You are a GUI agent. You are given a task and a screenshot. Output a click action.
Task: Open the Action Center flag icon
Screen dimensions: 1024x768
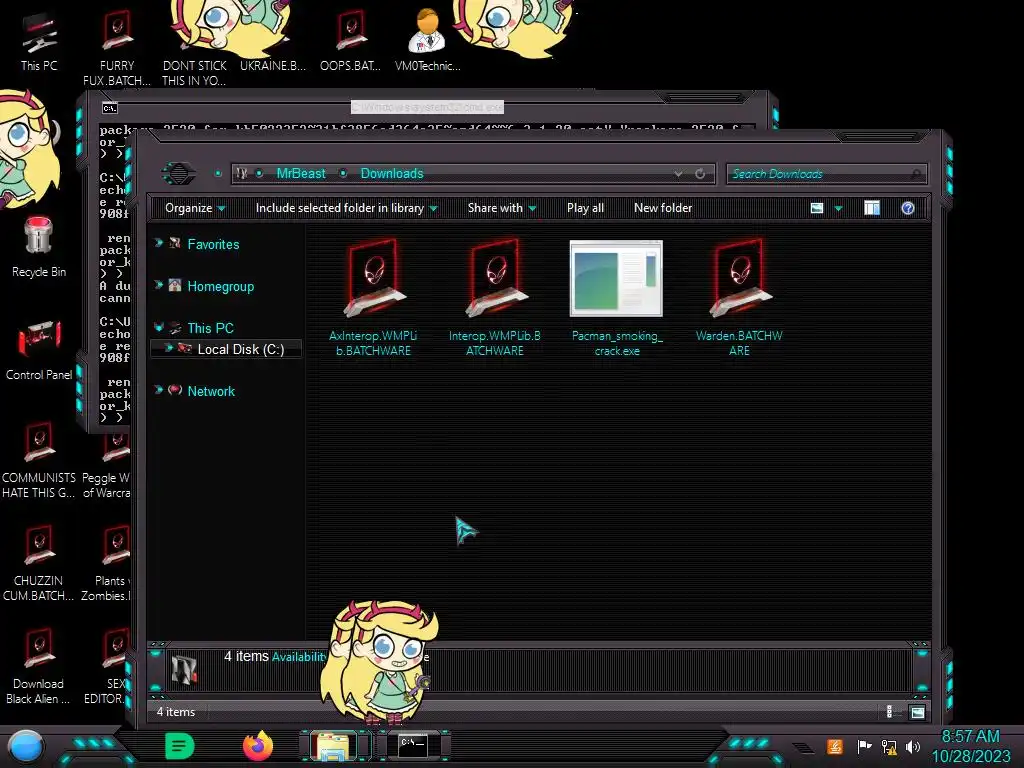pos(864,746)
